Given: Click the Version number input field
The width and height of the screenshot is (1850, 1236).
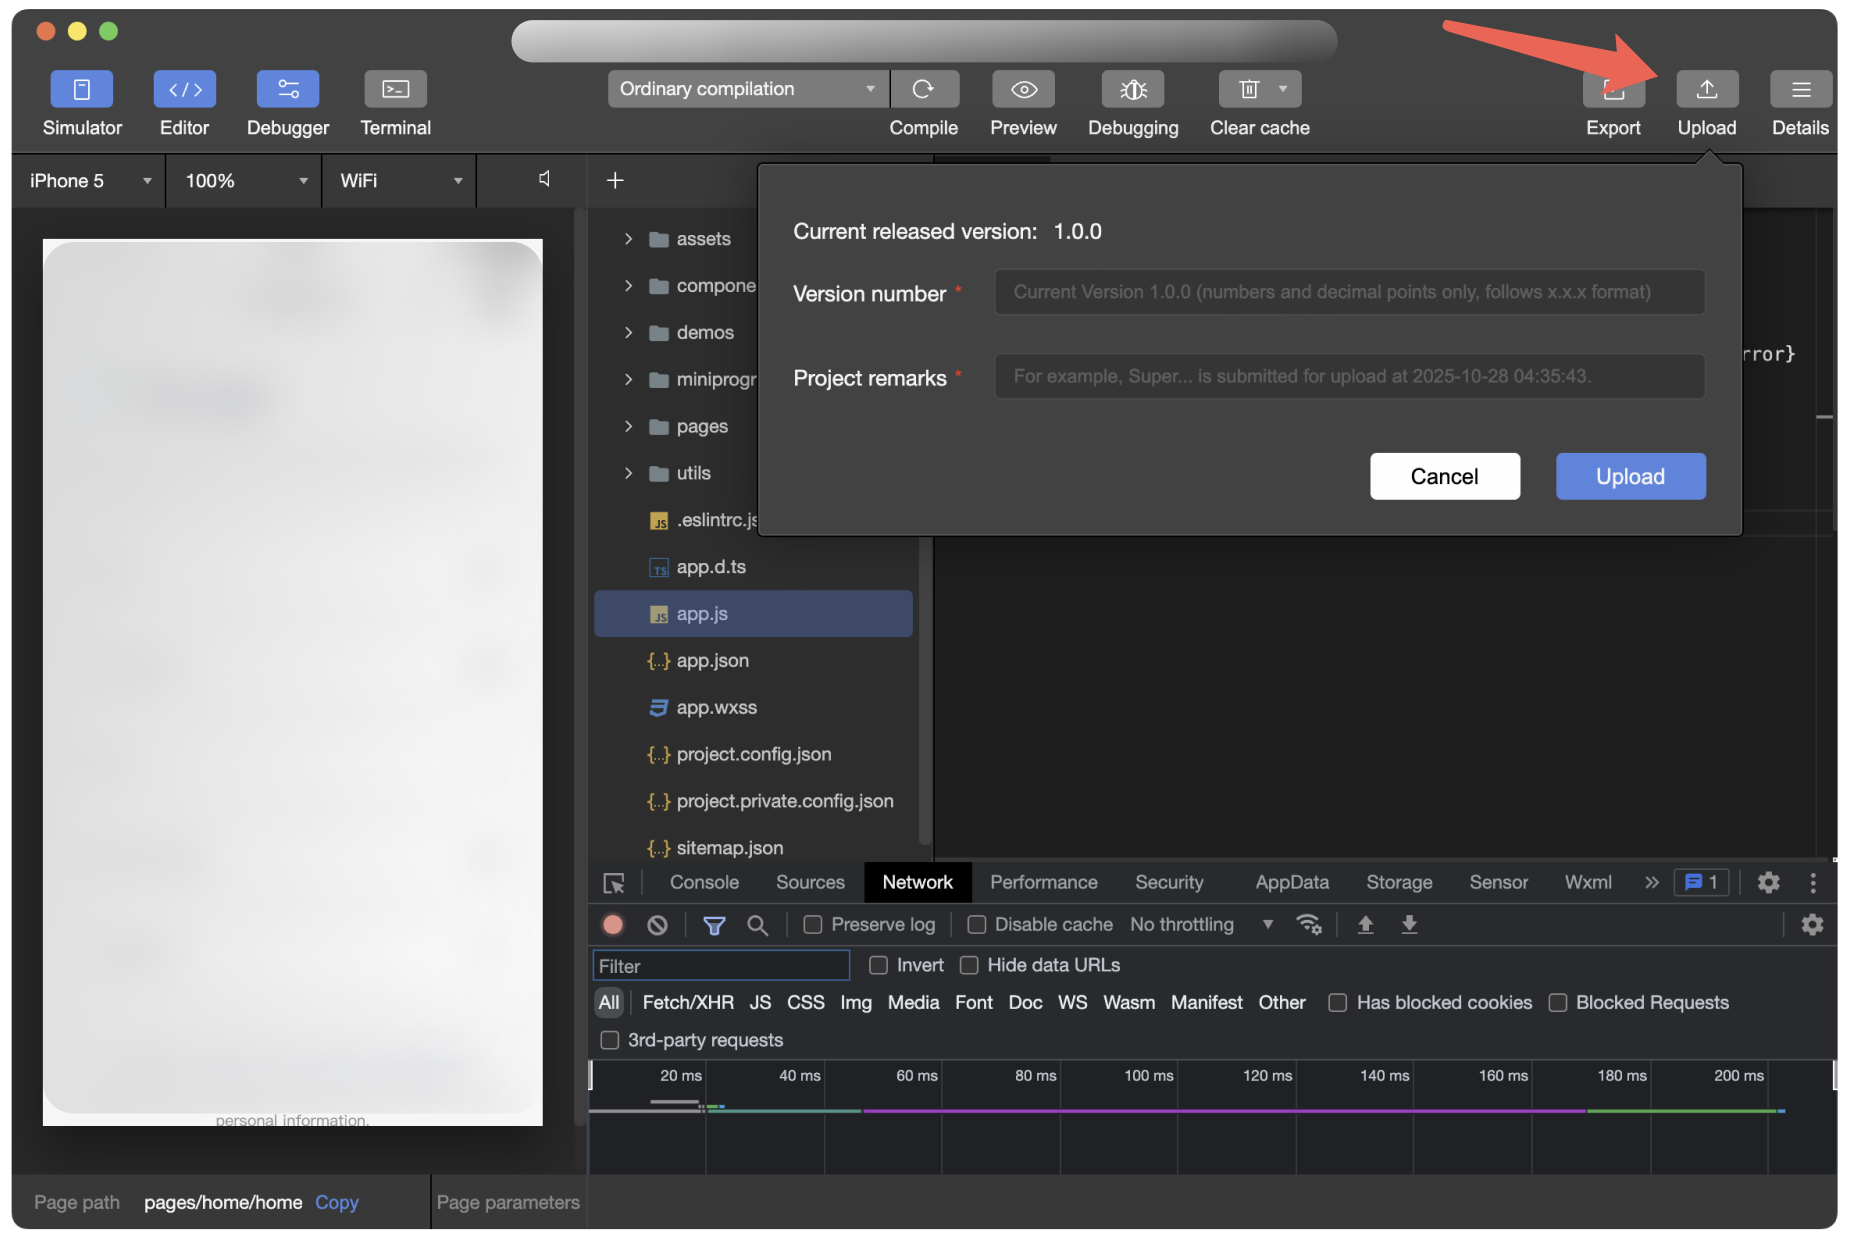Looking at the screenshot, I should pos(1348,292).
